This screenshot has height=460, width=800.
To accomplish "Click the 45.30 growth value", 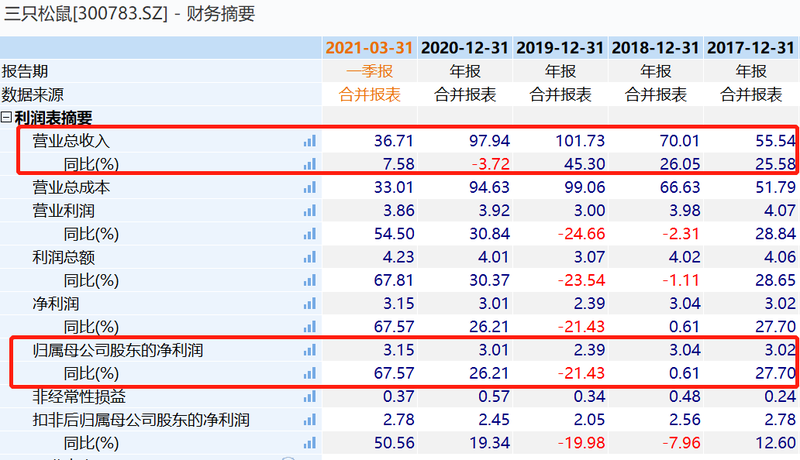I will (584, 164).
